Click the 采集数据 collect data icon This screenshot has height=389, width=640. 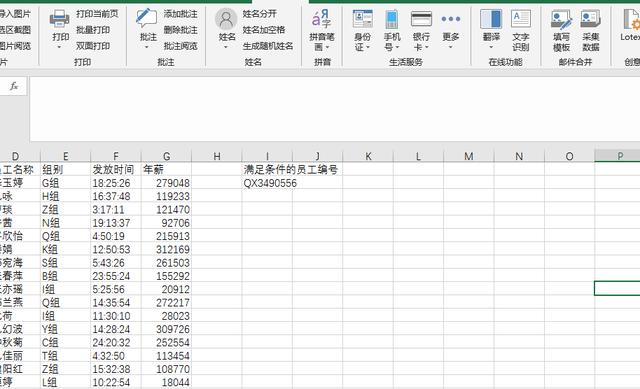click(x=591, y=19)
